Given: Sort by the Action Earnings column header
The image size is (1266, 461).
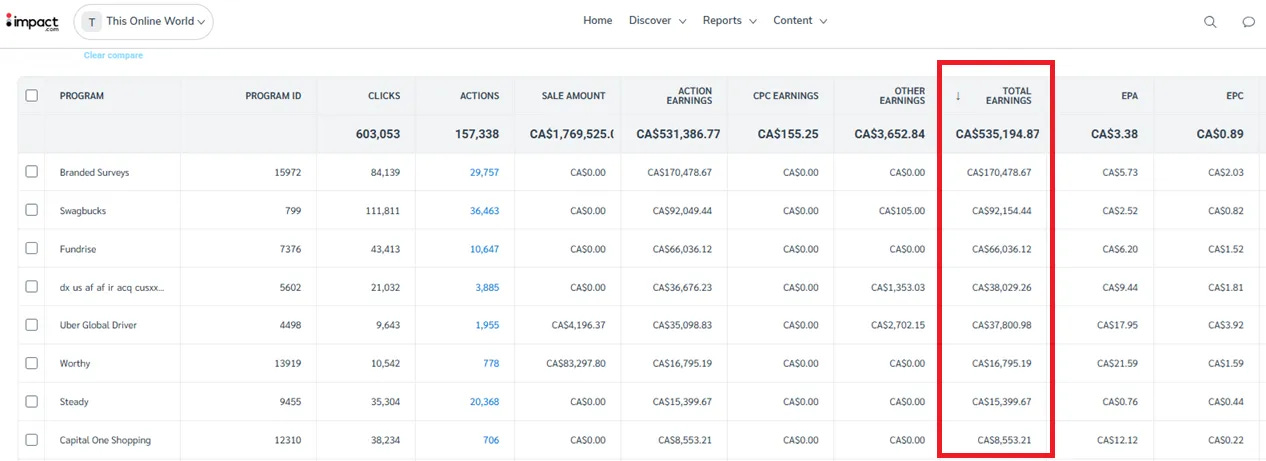Looking at the screenshot, I should pyautogui.click(x=689, y=96).
